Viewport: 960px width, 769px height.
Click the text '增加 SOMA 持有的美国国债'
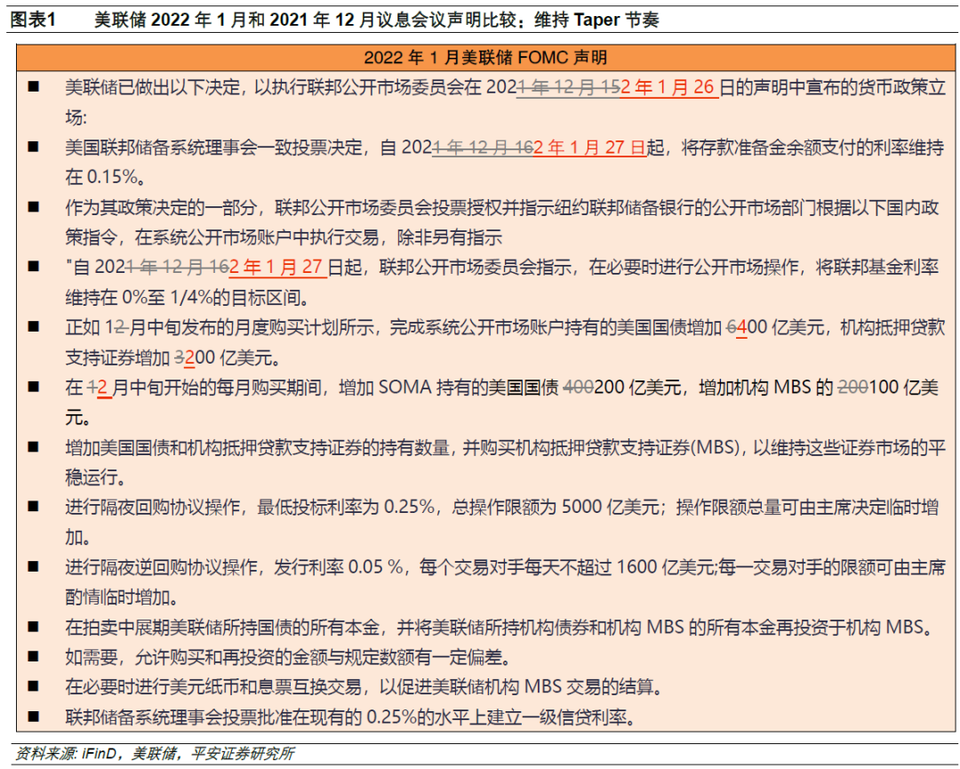click(x=449, y=388)
